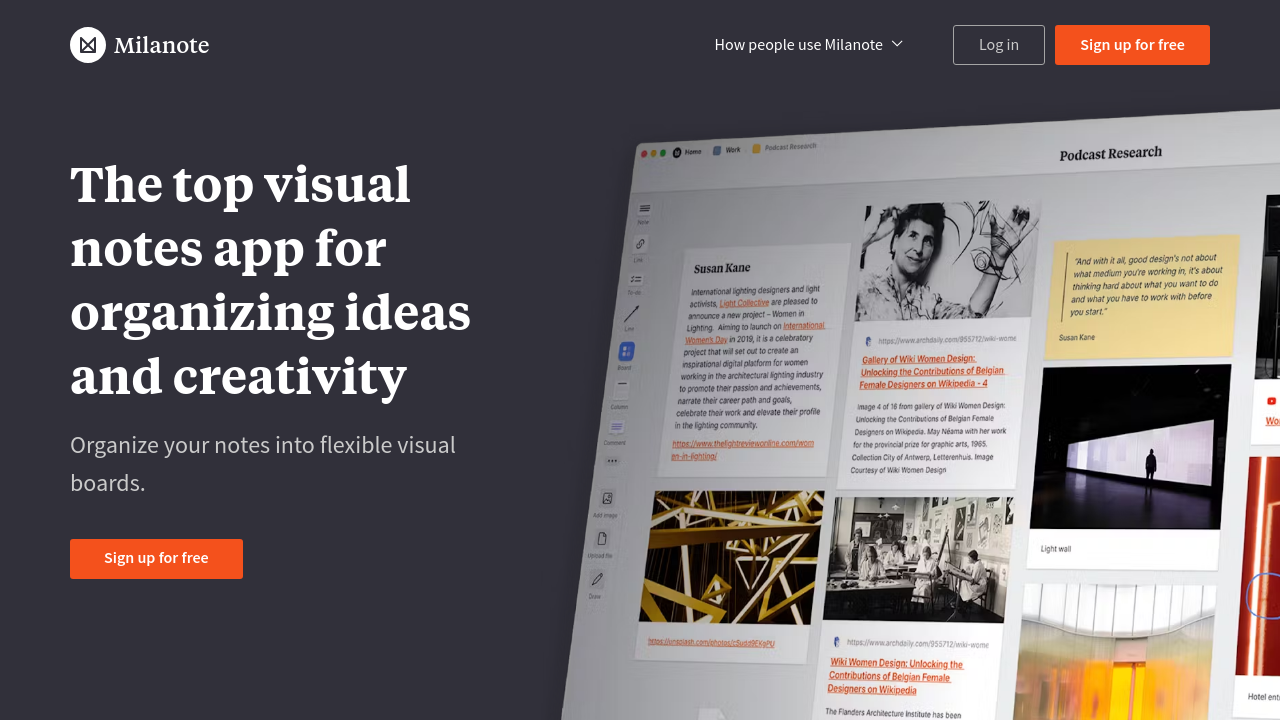This screenshot has width=1280, height=720.
Task: Select the Comment tool icon
Action: pyautogui.click(x=616, y=427)
